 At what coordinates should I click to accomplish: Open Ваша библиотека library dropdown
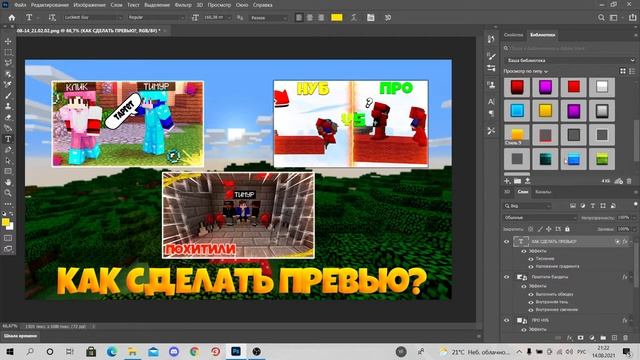(x=570, y=60)
